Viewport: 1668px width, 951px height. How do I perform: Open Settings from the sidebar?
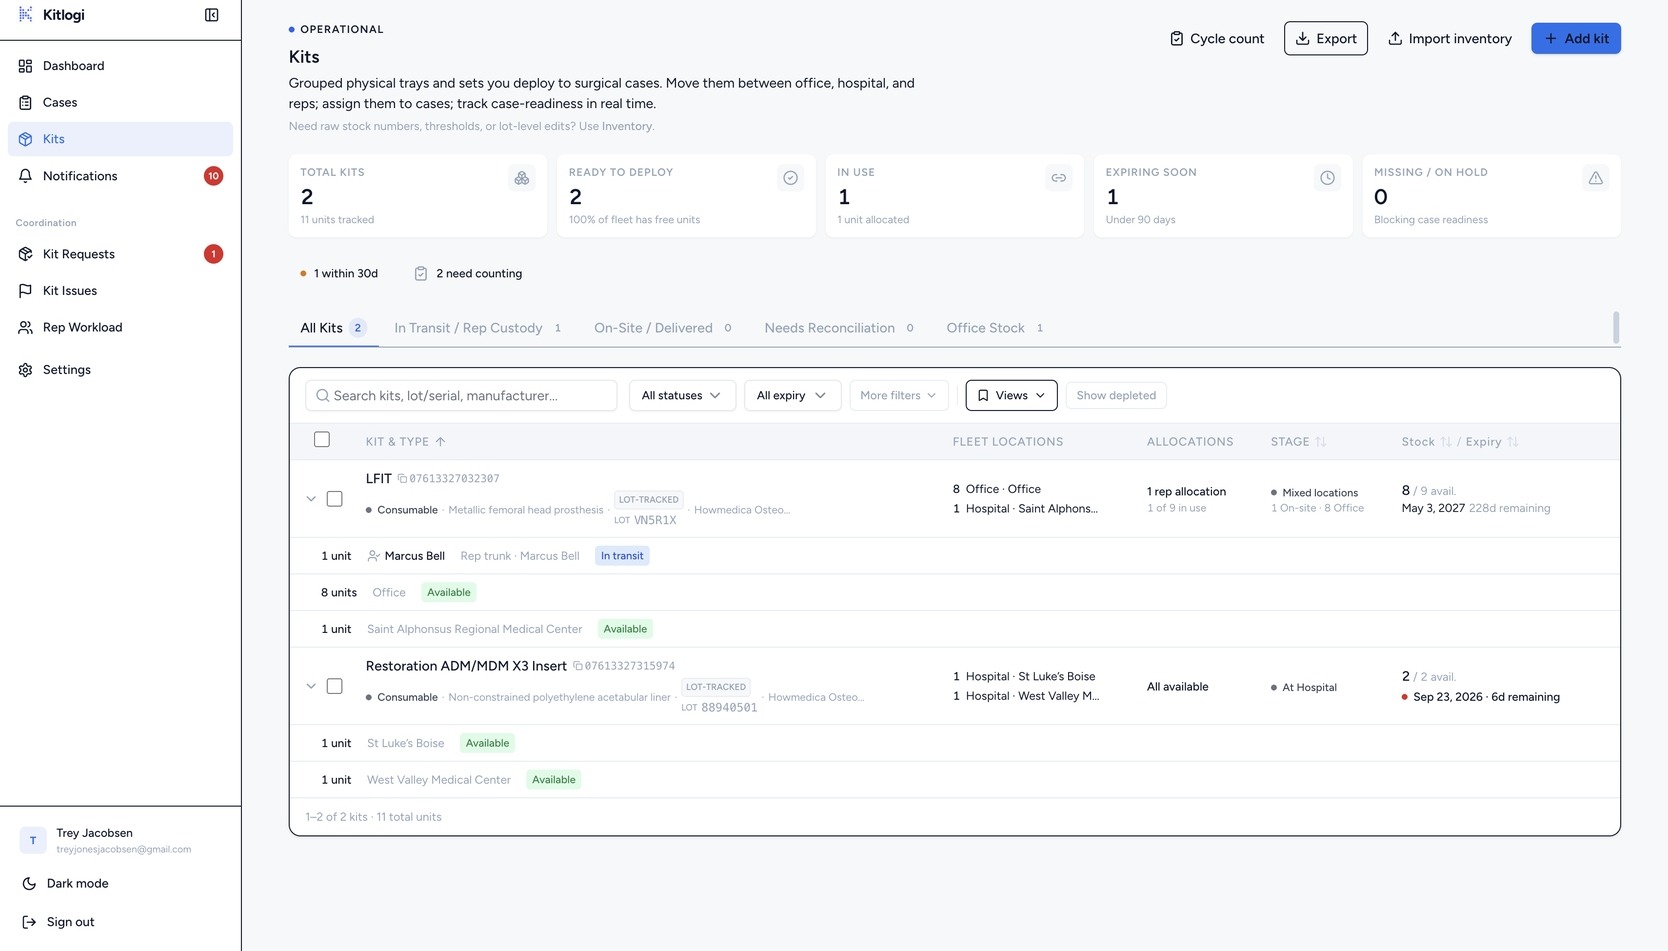point(120,370)
